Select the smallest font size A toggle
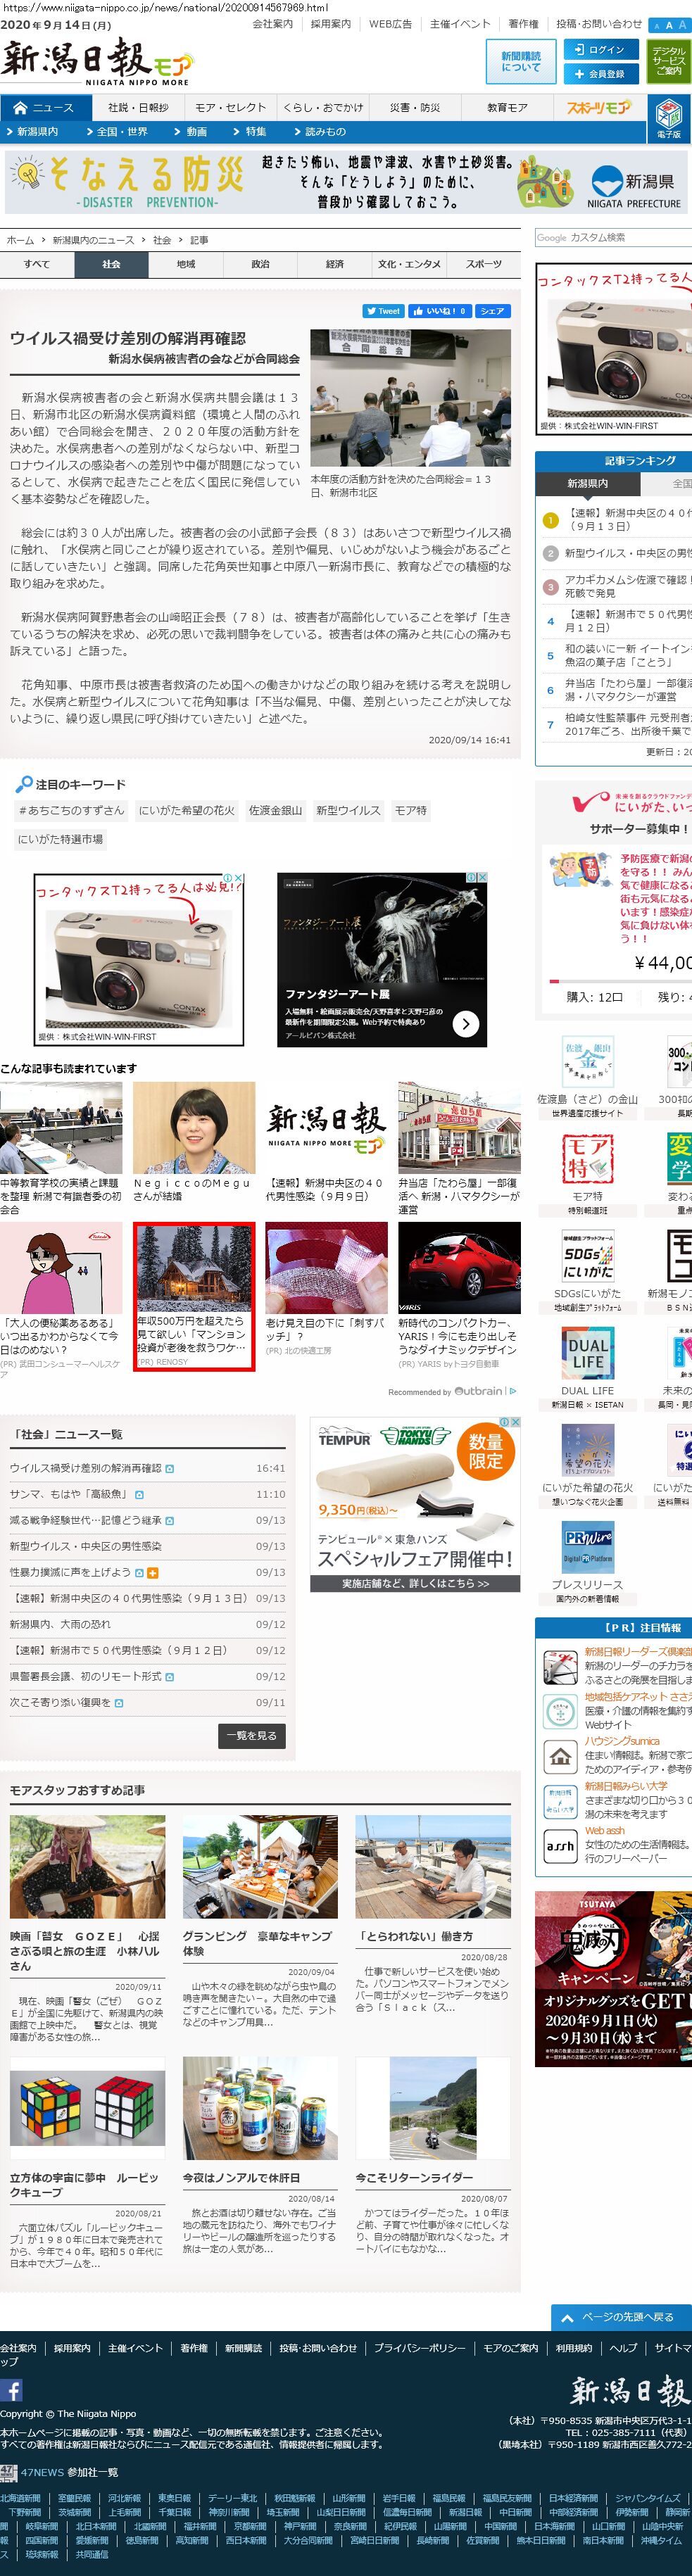This screenshot has height=2576, width=692. 656,26
